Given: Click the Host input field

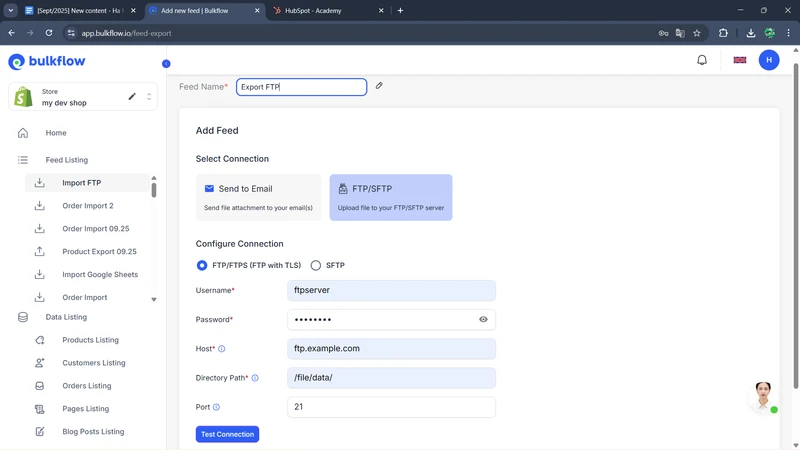Looking at the screenshot, I should 391,349.
